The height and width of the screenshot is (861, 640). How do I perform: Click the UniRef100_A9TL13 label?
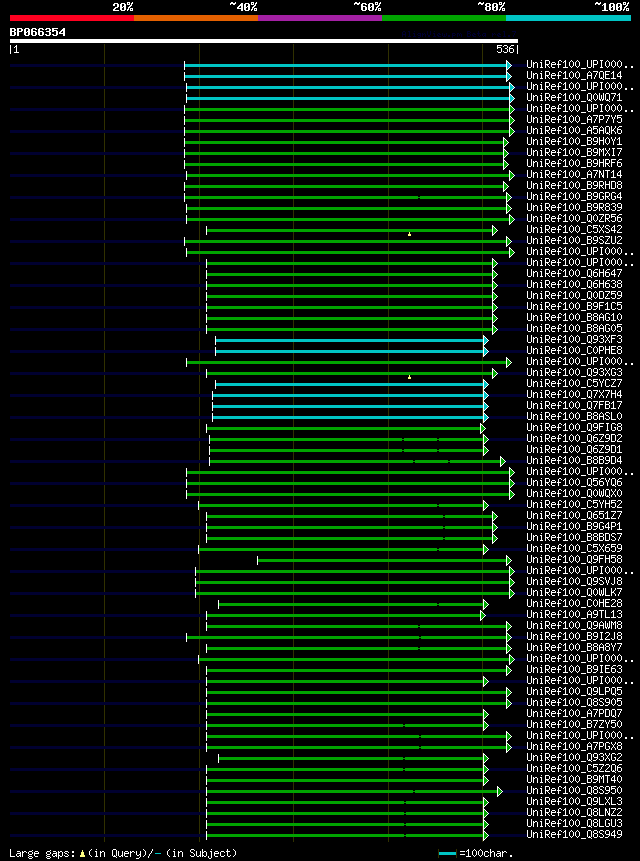pos(574,614)
